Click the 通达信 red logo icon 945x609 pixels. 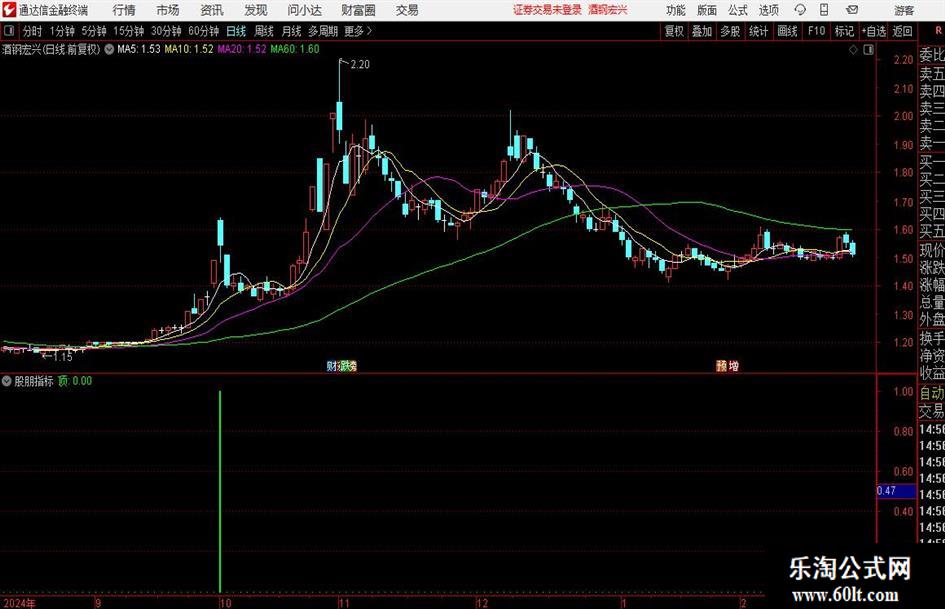[x=9, y=9]
